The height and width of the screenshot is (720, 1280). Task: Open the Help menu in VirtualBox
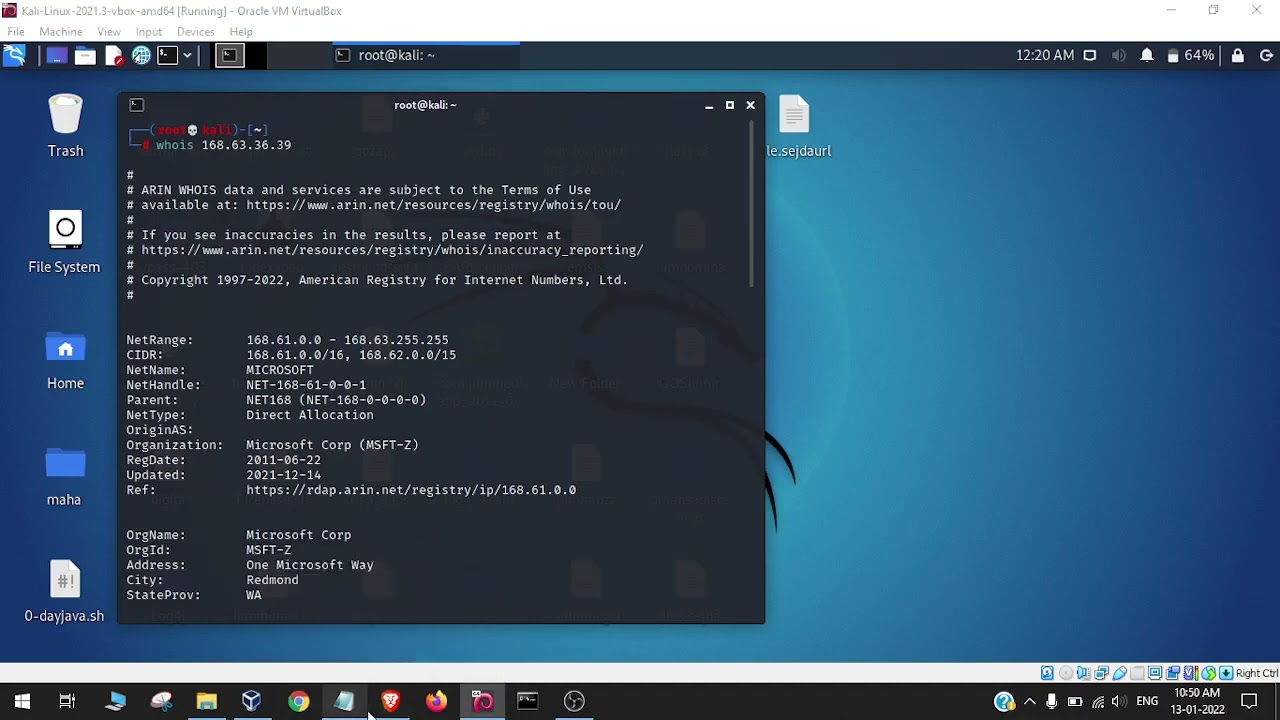pos(241,32)
